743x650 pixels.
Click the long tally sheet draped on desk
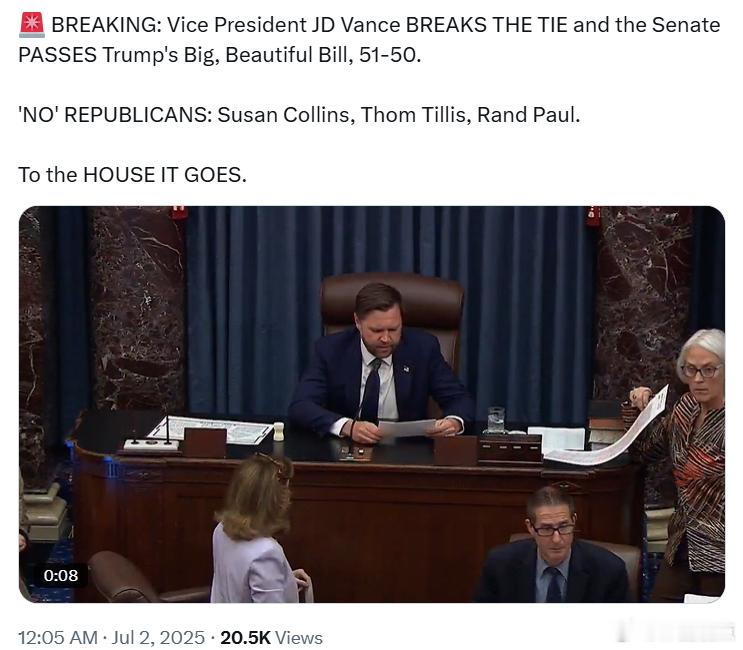[609, 432]
